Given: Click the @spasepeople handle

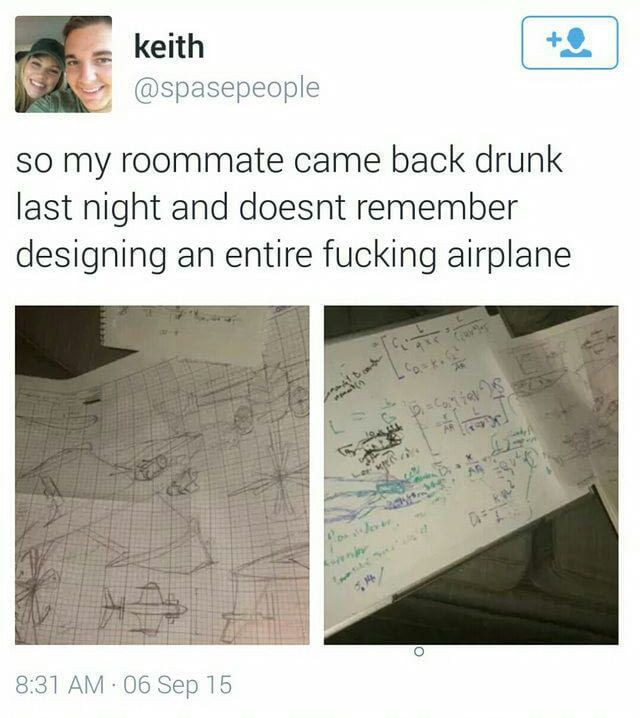Looking at the screenshot, I should click(227, 88).
